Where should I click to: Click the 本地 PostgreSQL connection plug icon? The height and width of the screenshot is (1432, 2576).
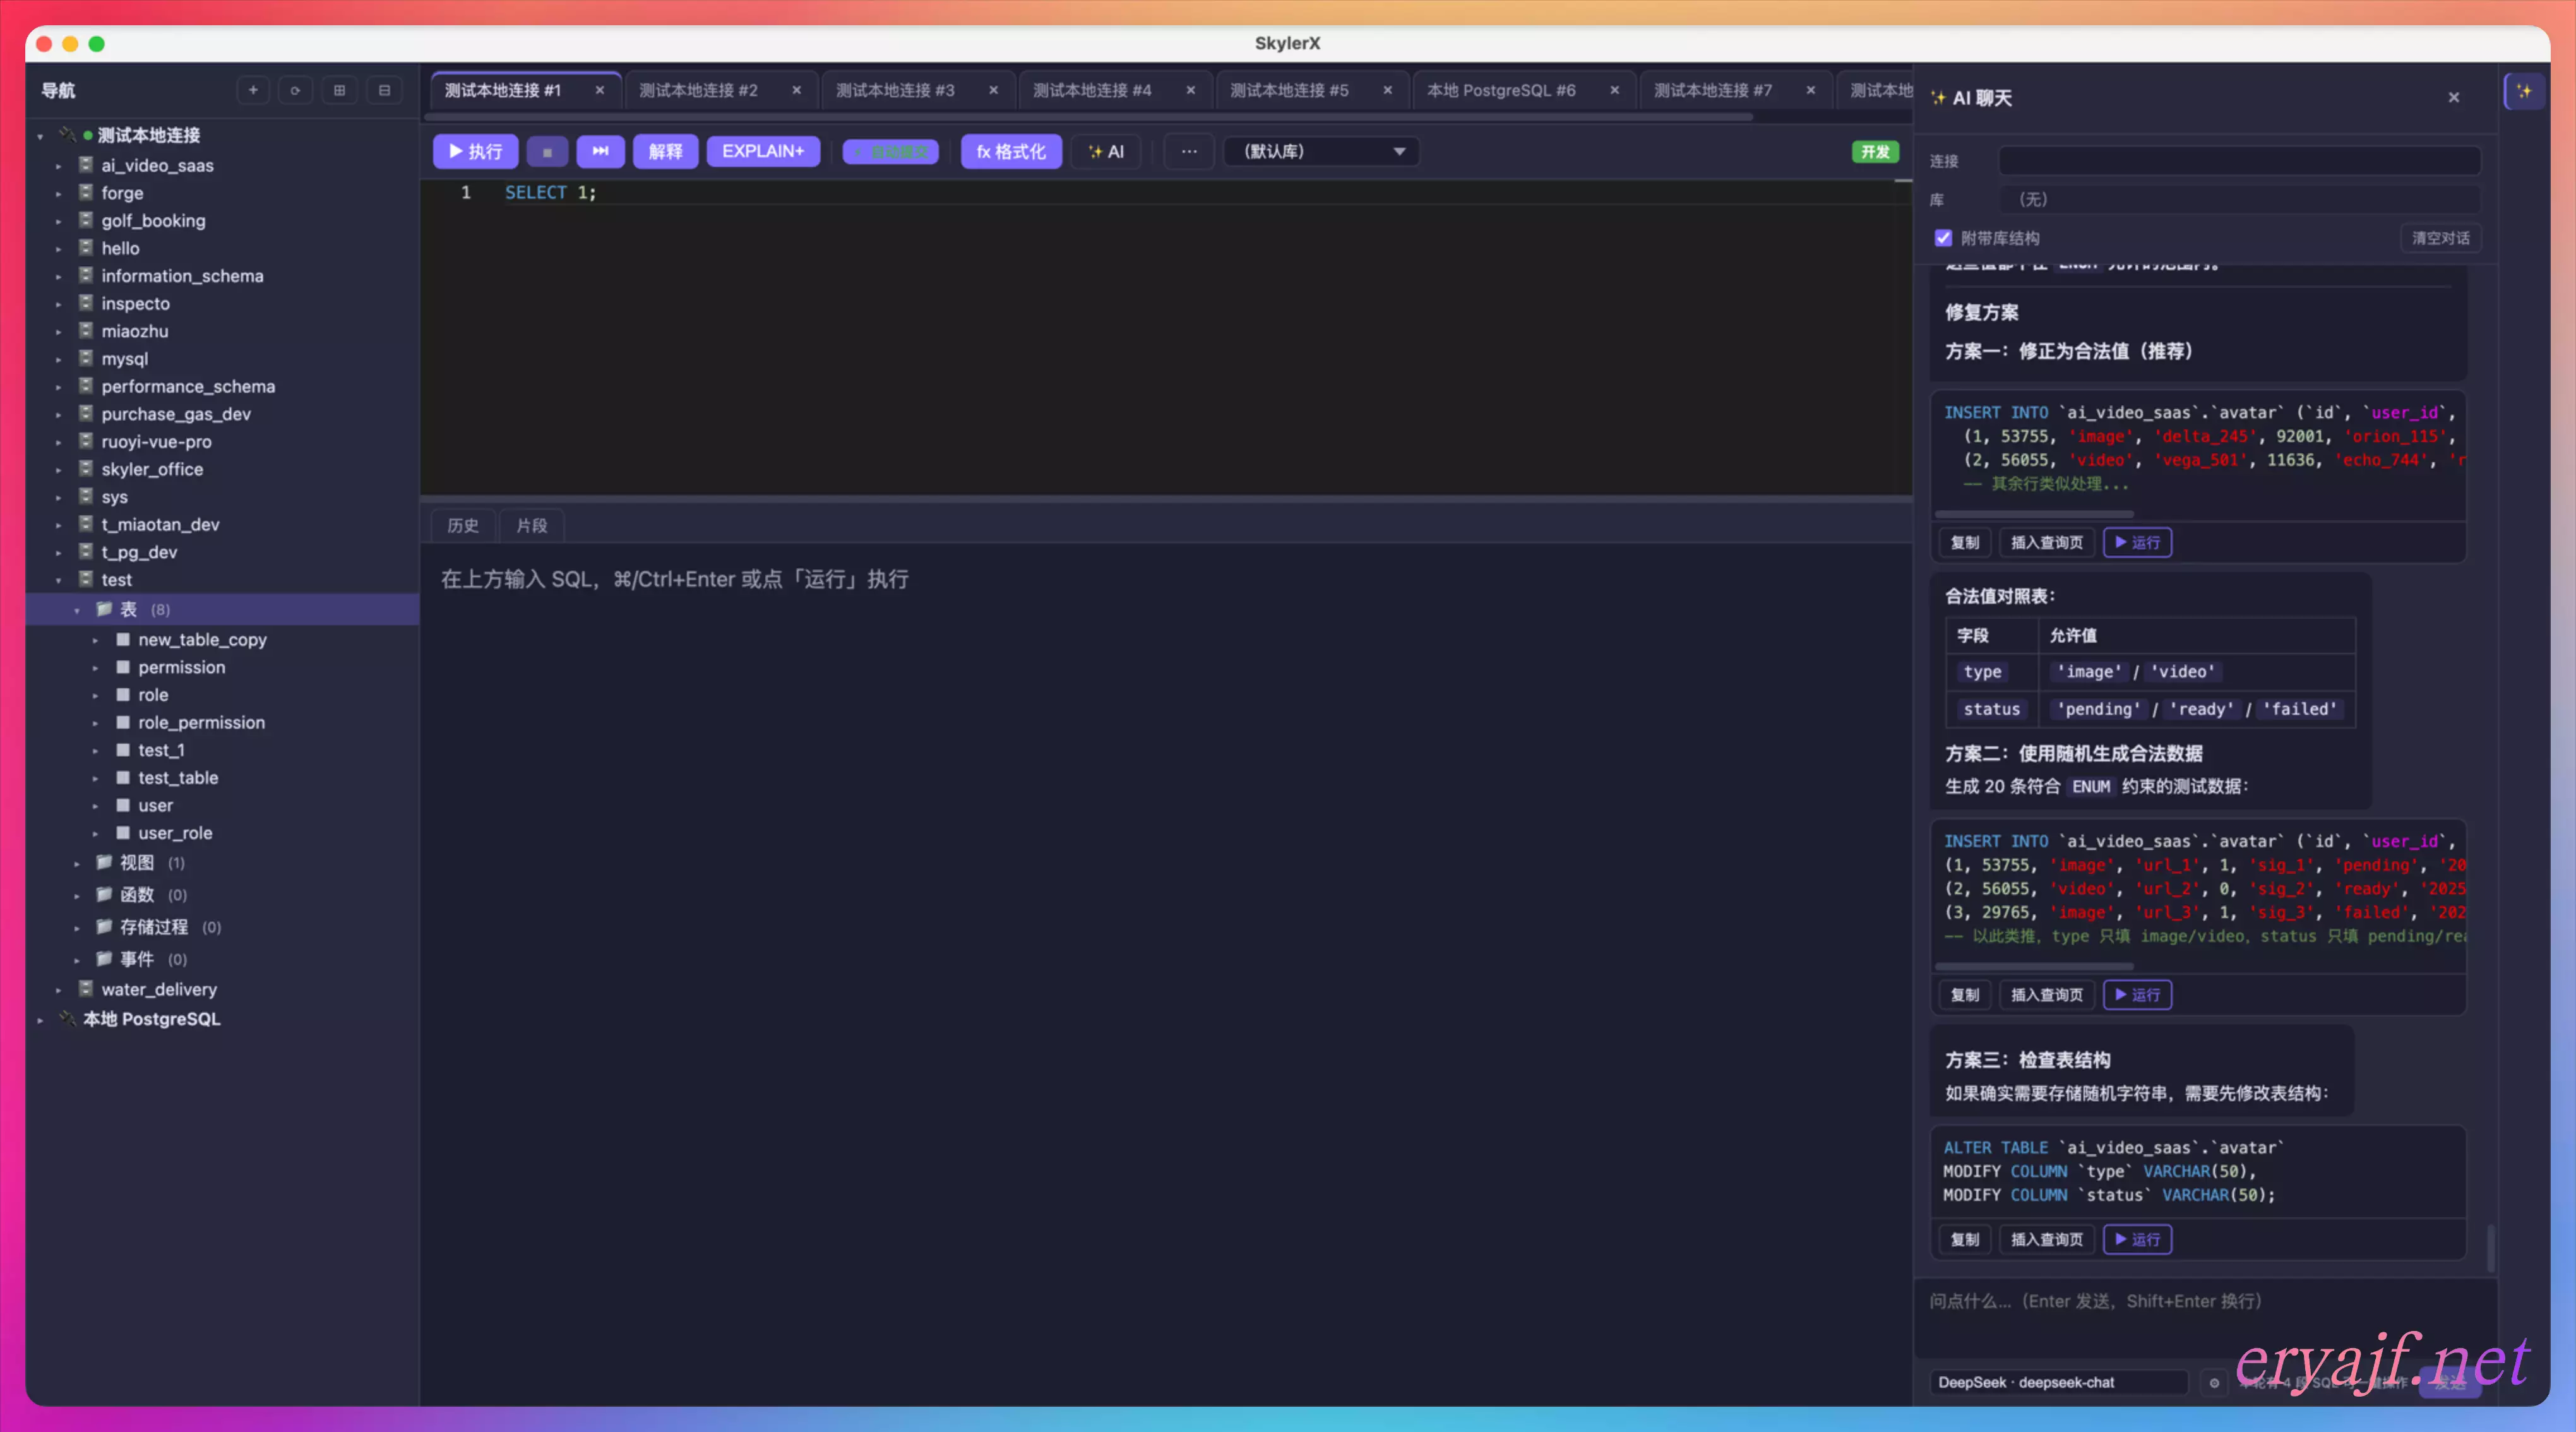point(67,1018)
